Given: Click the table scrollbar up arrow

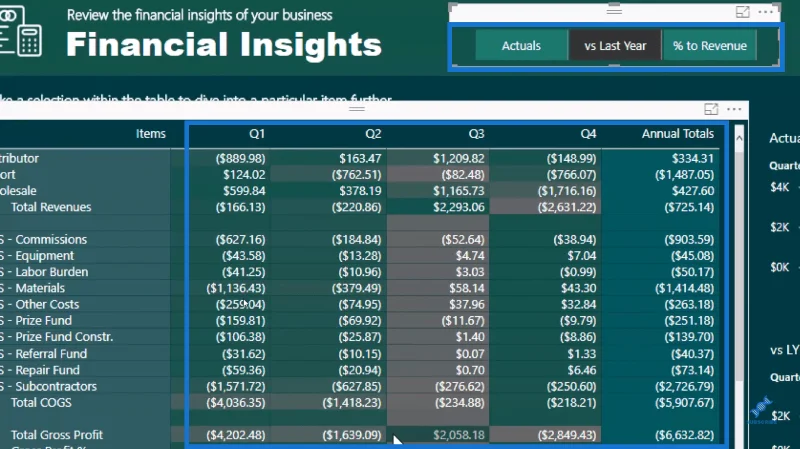Looking at the screenshot, I should 739,138.
